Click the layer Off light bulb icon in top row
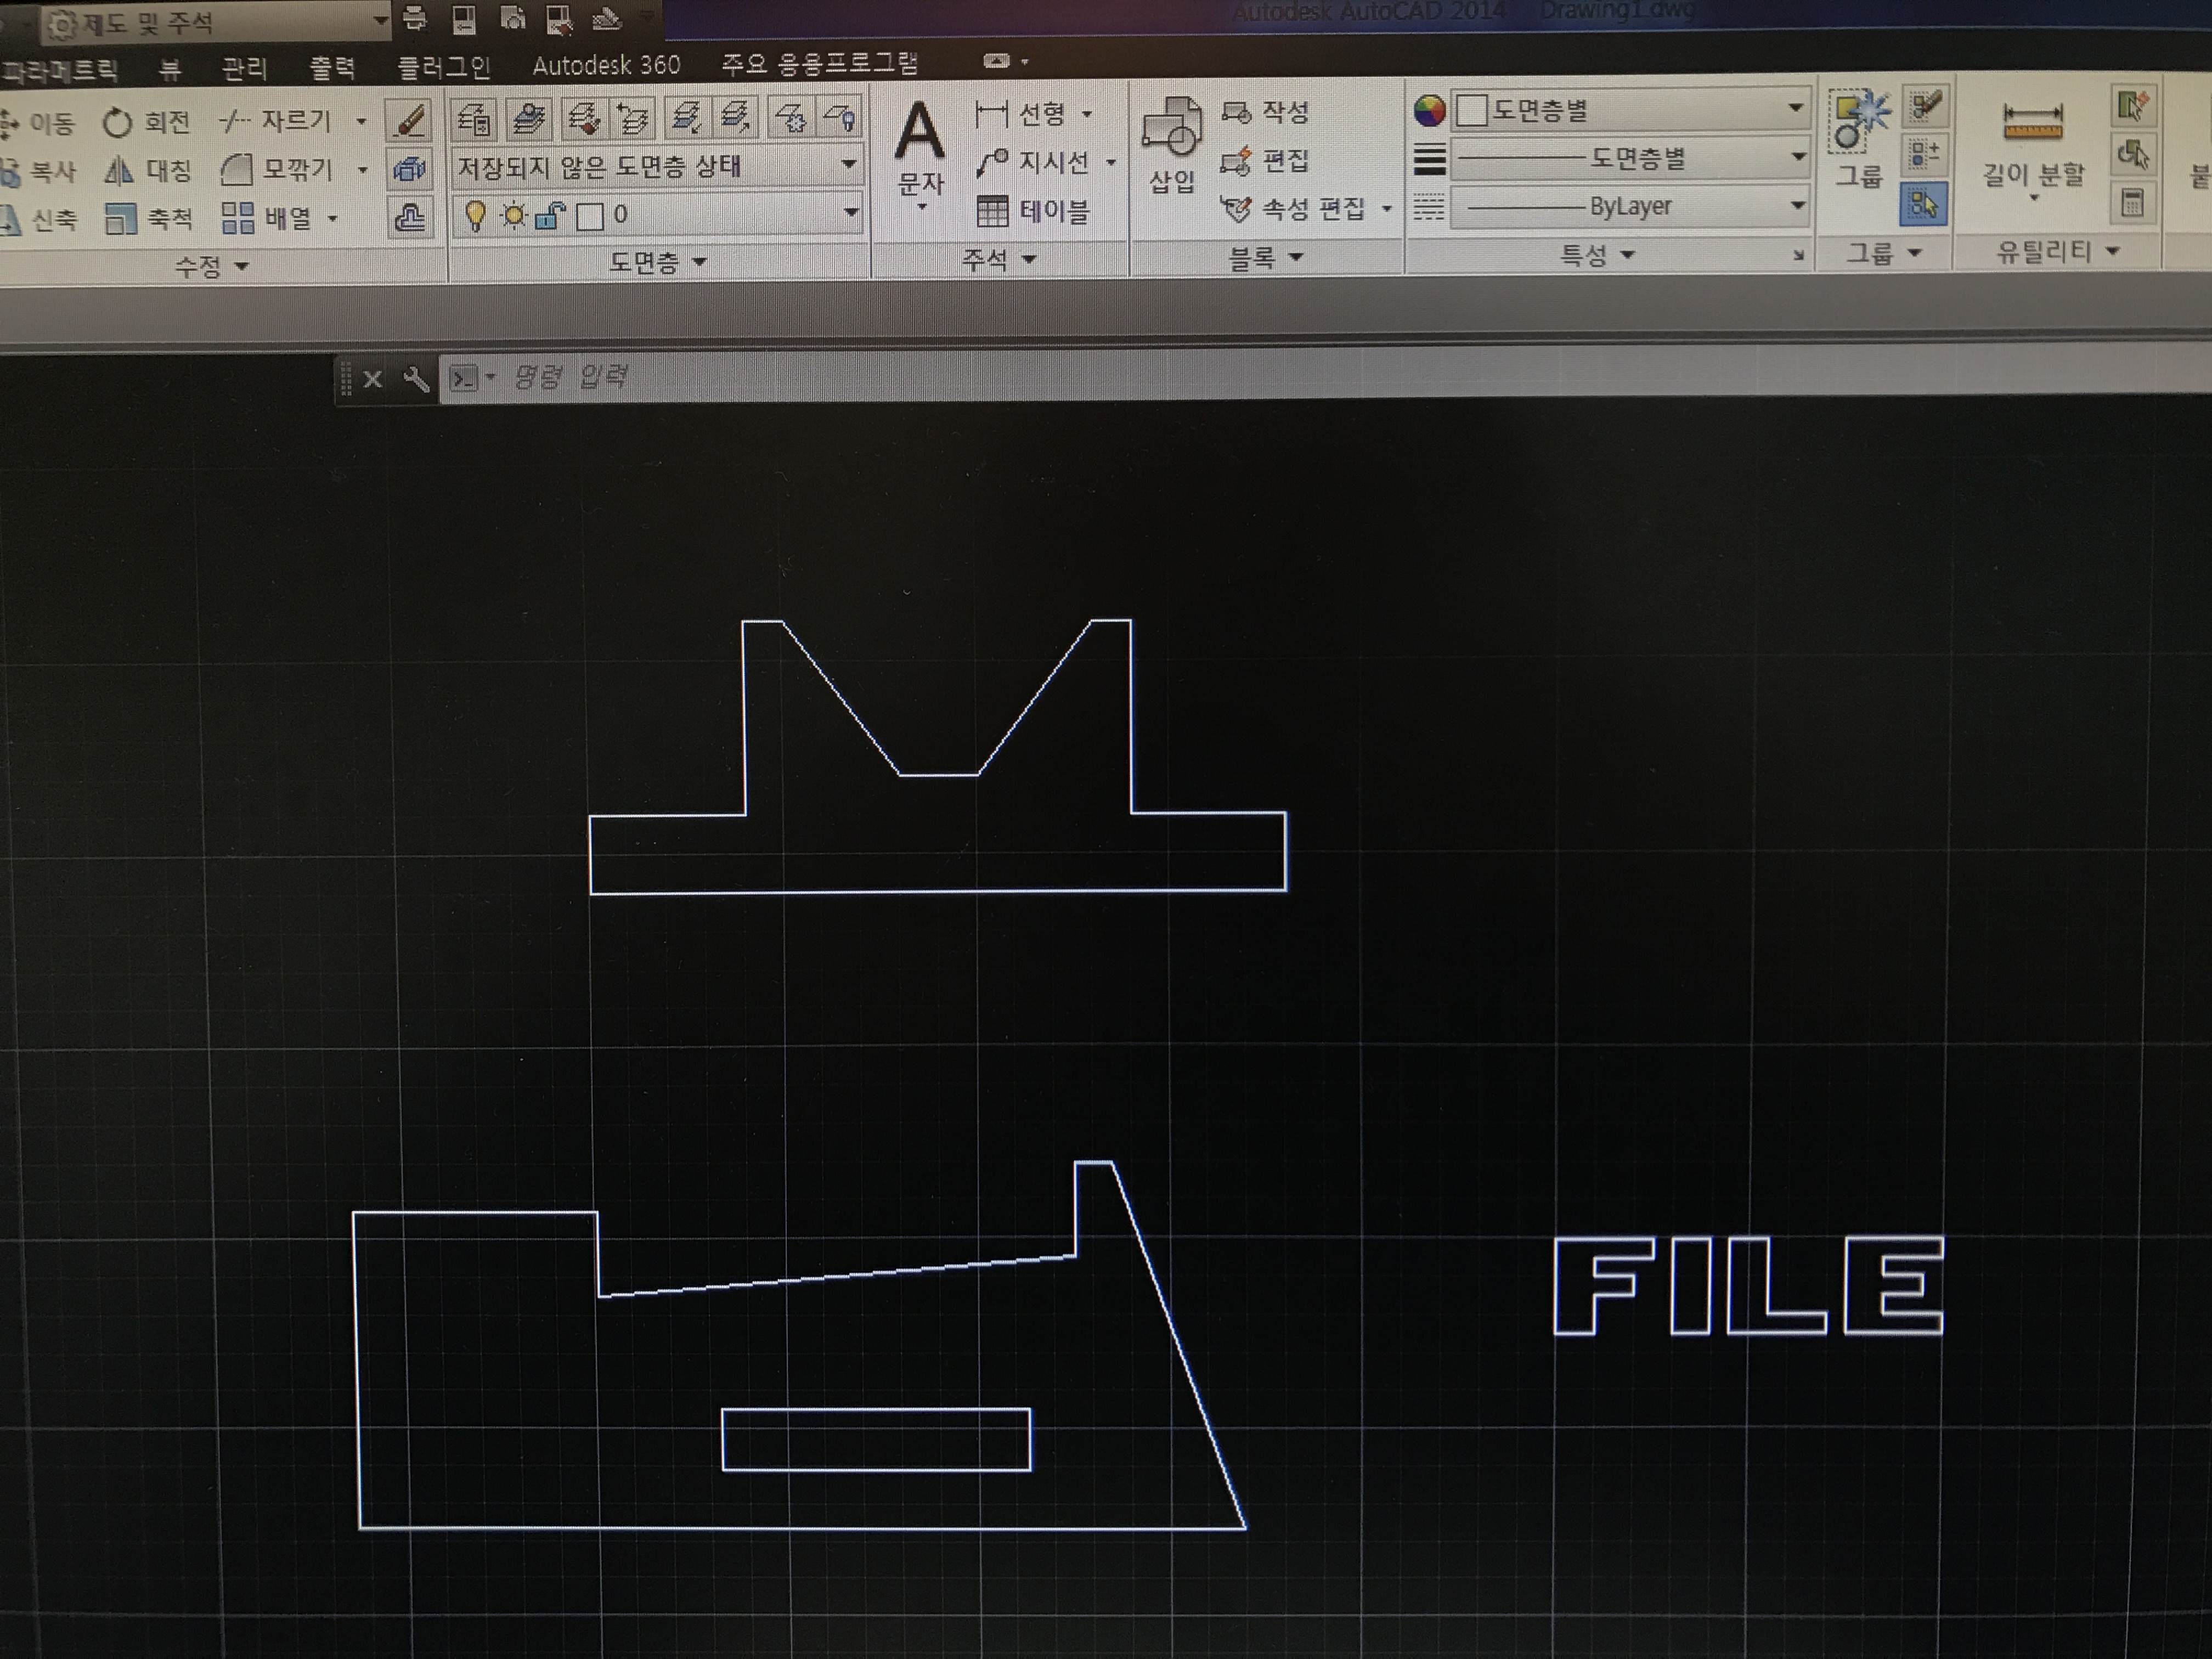This screenshot has height=1659, width=2212. [841, 116]
